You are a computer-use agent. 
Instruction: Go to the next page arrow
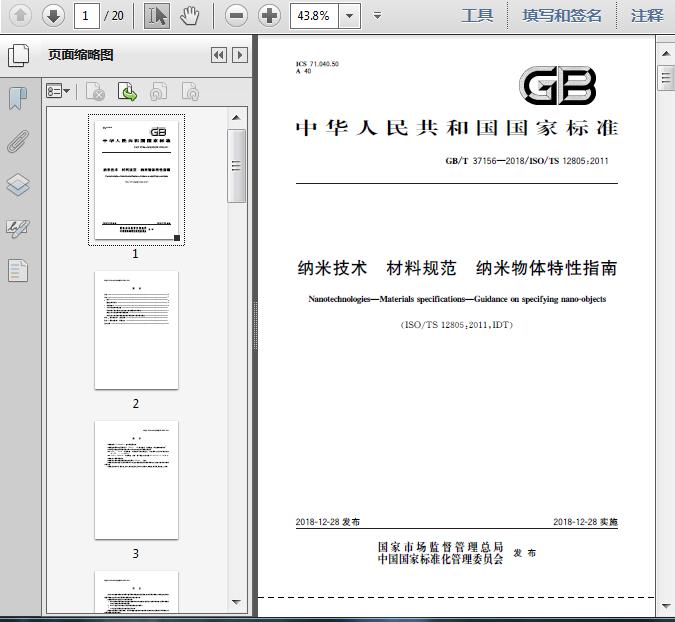point(53,15)
